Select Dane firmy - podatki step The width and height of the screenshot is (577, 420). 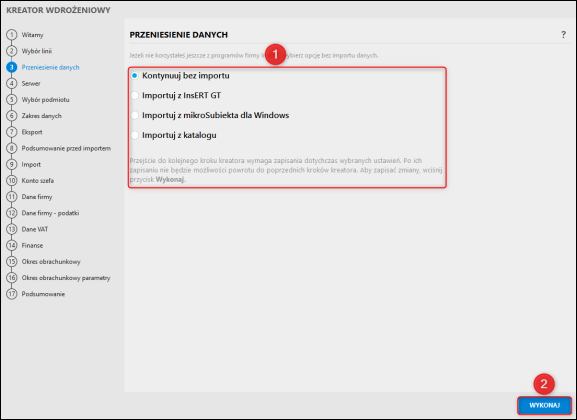coord(50,213)
